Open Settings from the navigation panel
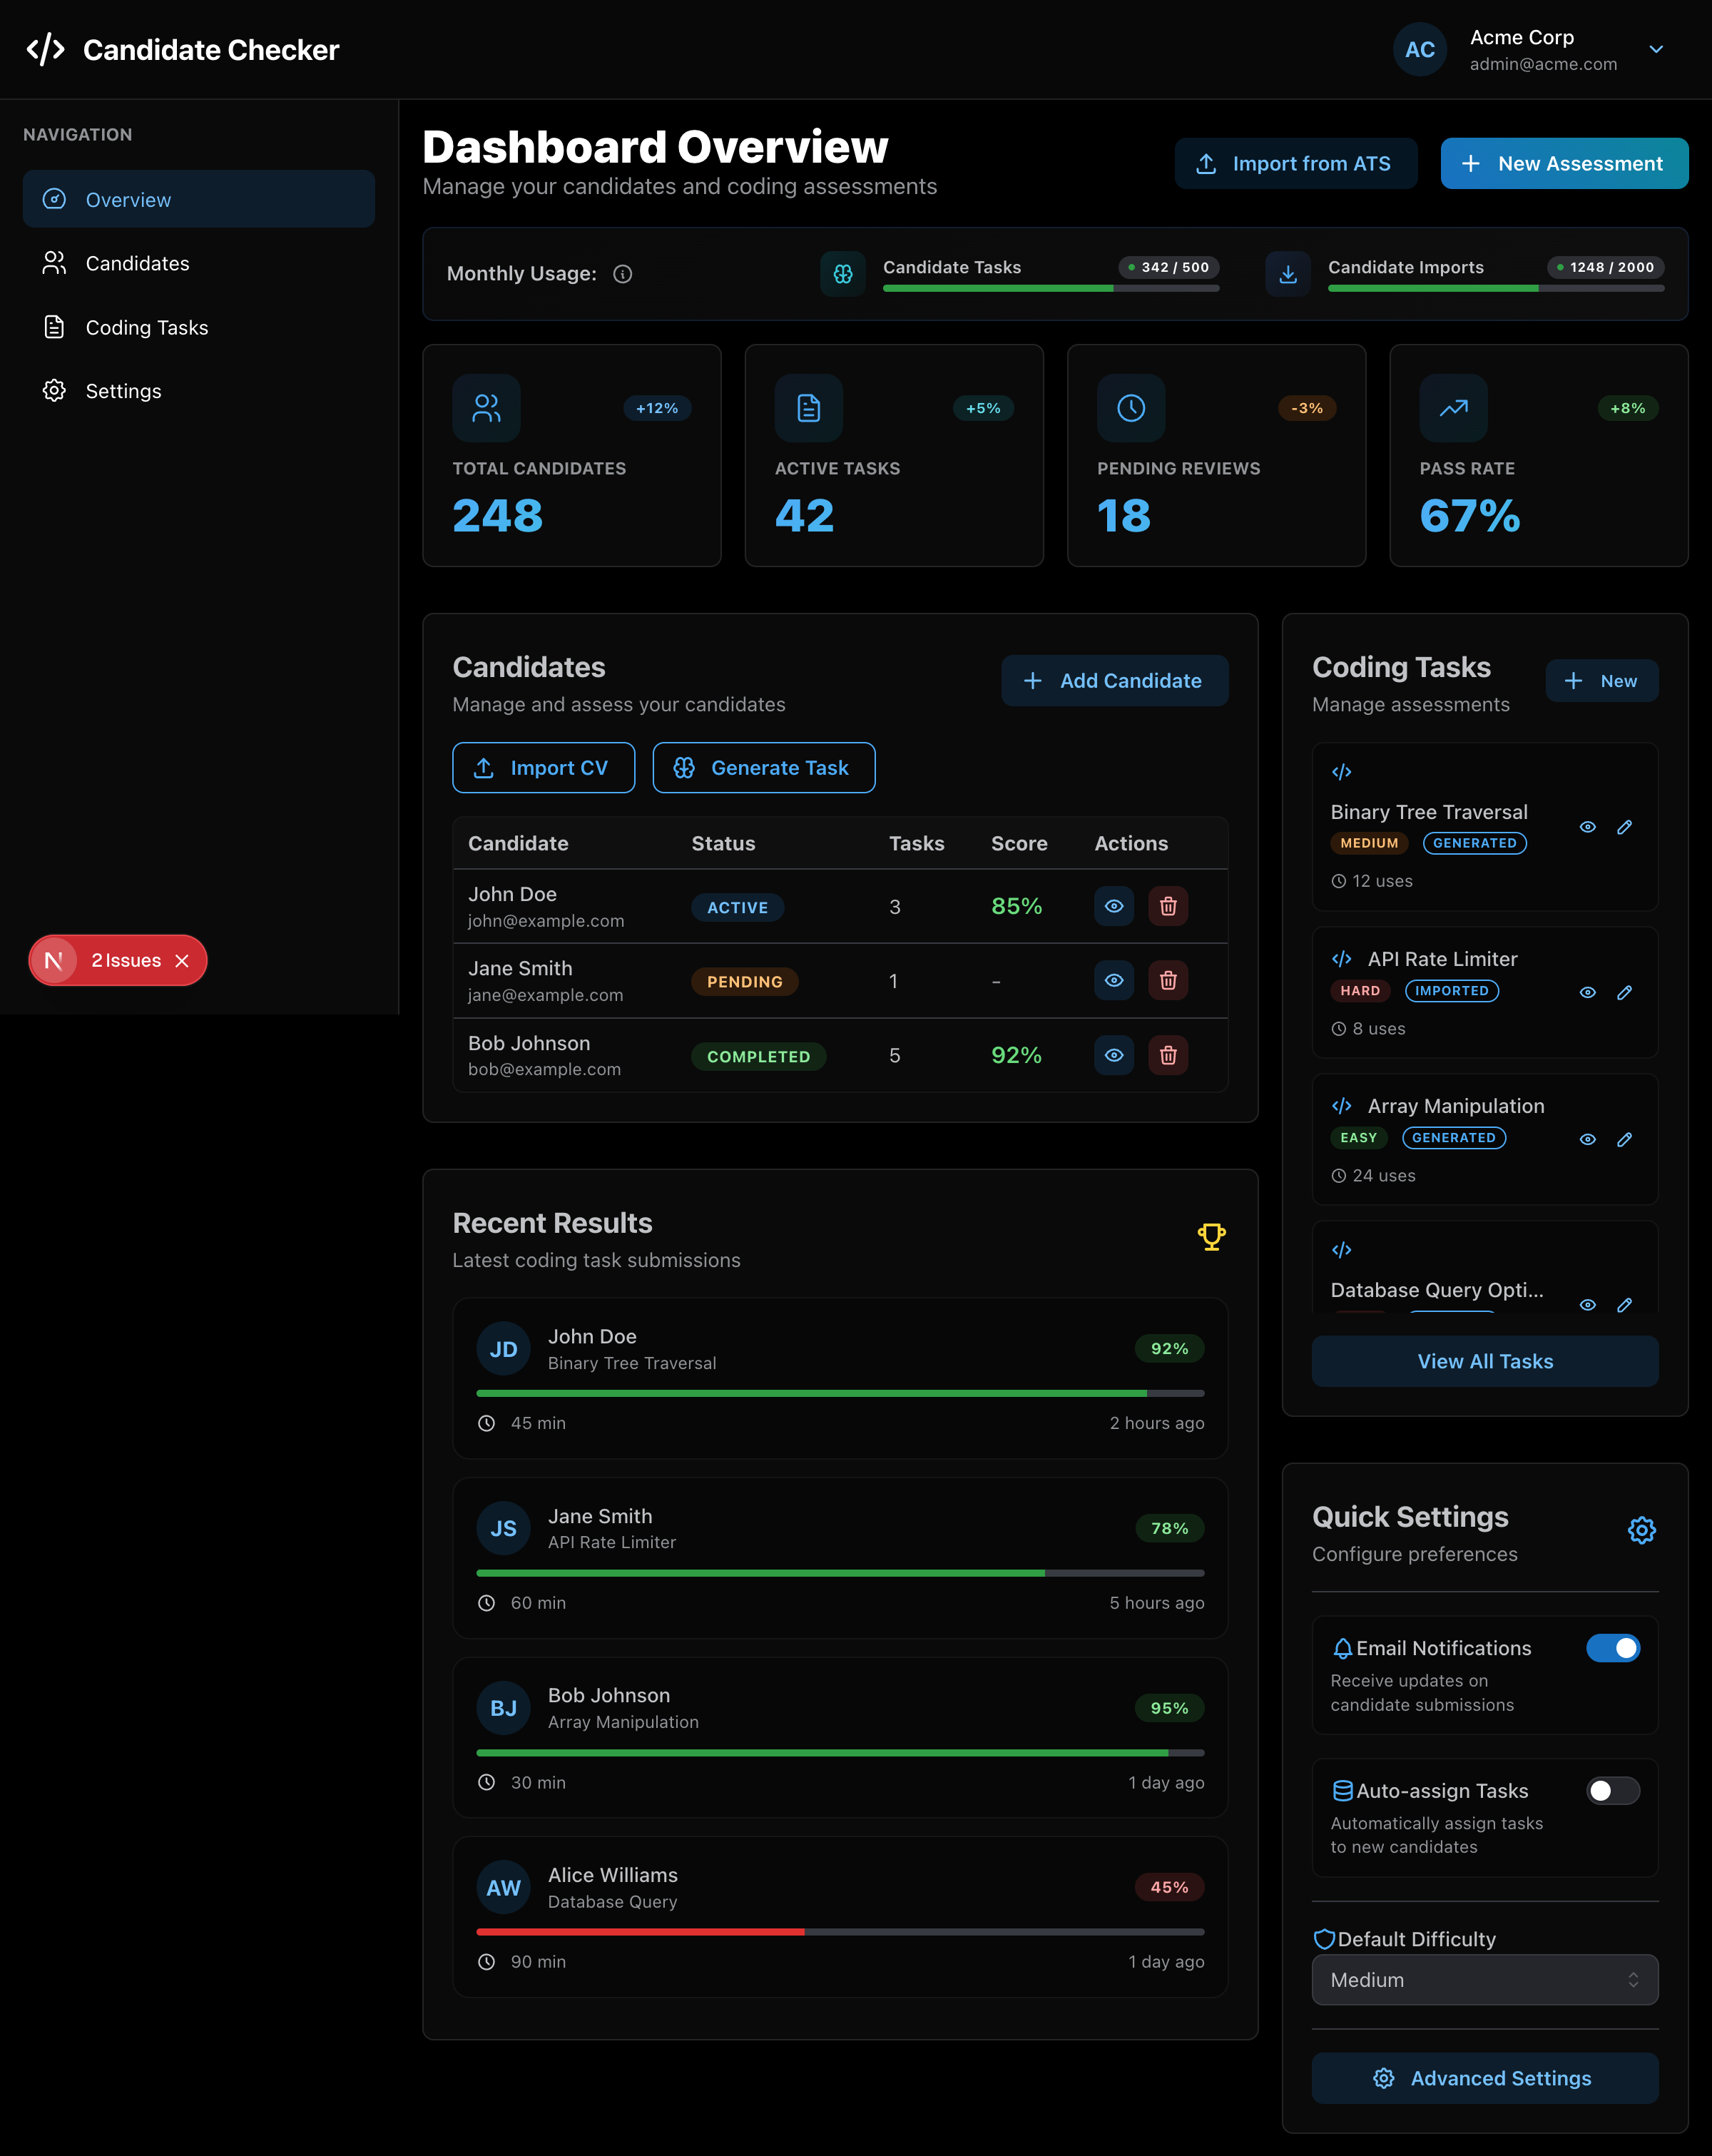 [x=123, y=391]
